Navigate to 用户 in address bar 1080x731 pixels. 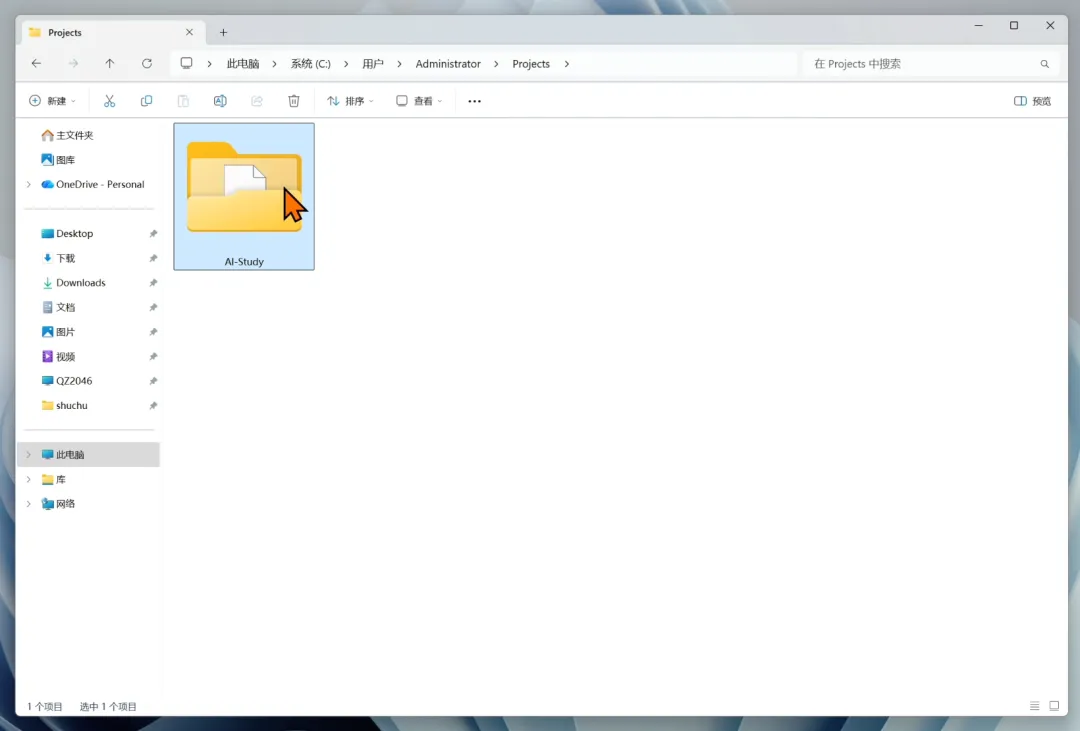[373, 63]
